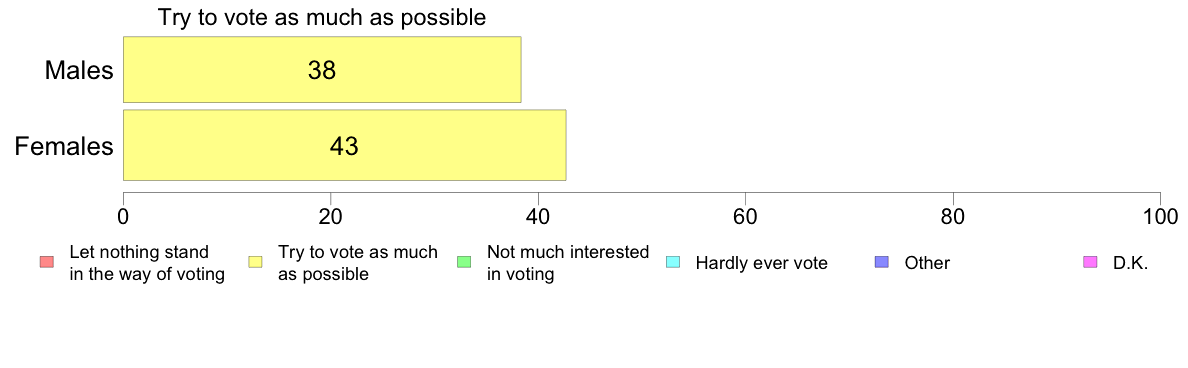Image resolution: width=1188 pixels, height=368 pixels.
Task: Click the 'Other' legend label
Action: [x=927, y=264]
